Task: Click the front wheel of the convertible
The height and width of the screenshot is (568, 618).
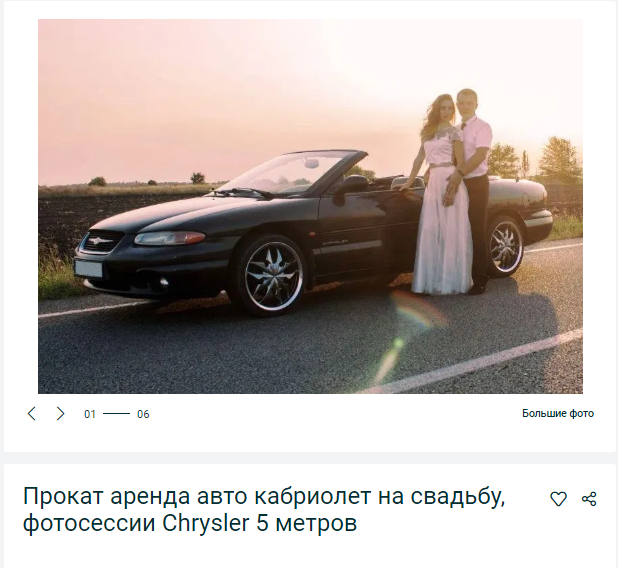Action: click(x=273, y=276)
